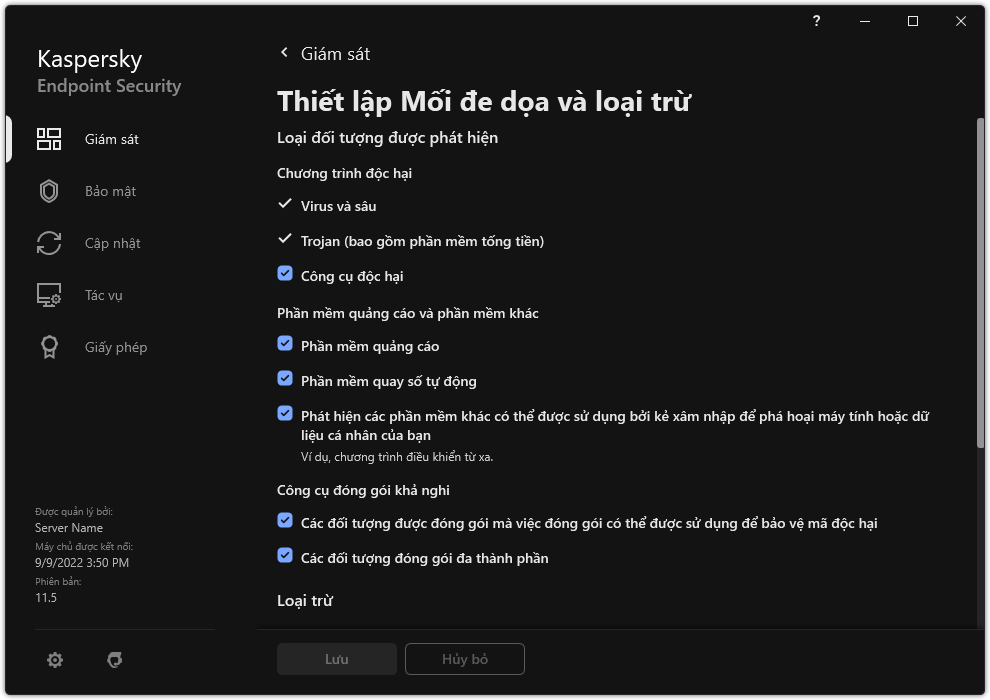Image resolution: width=990 pixels, height=700 pixels.
Task: Click the Lưu save button
Action: [337, 659]
